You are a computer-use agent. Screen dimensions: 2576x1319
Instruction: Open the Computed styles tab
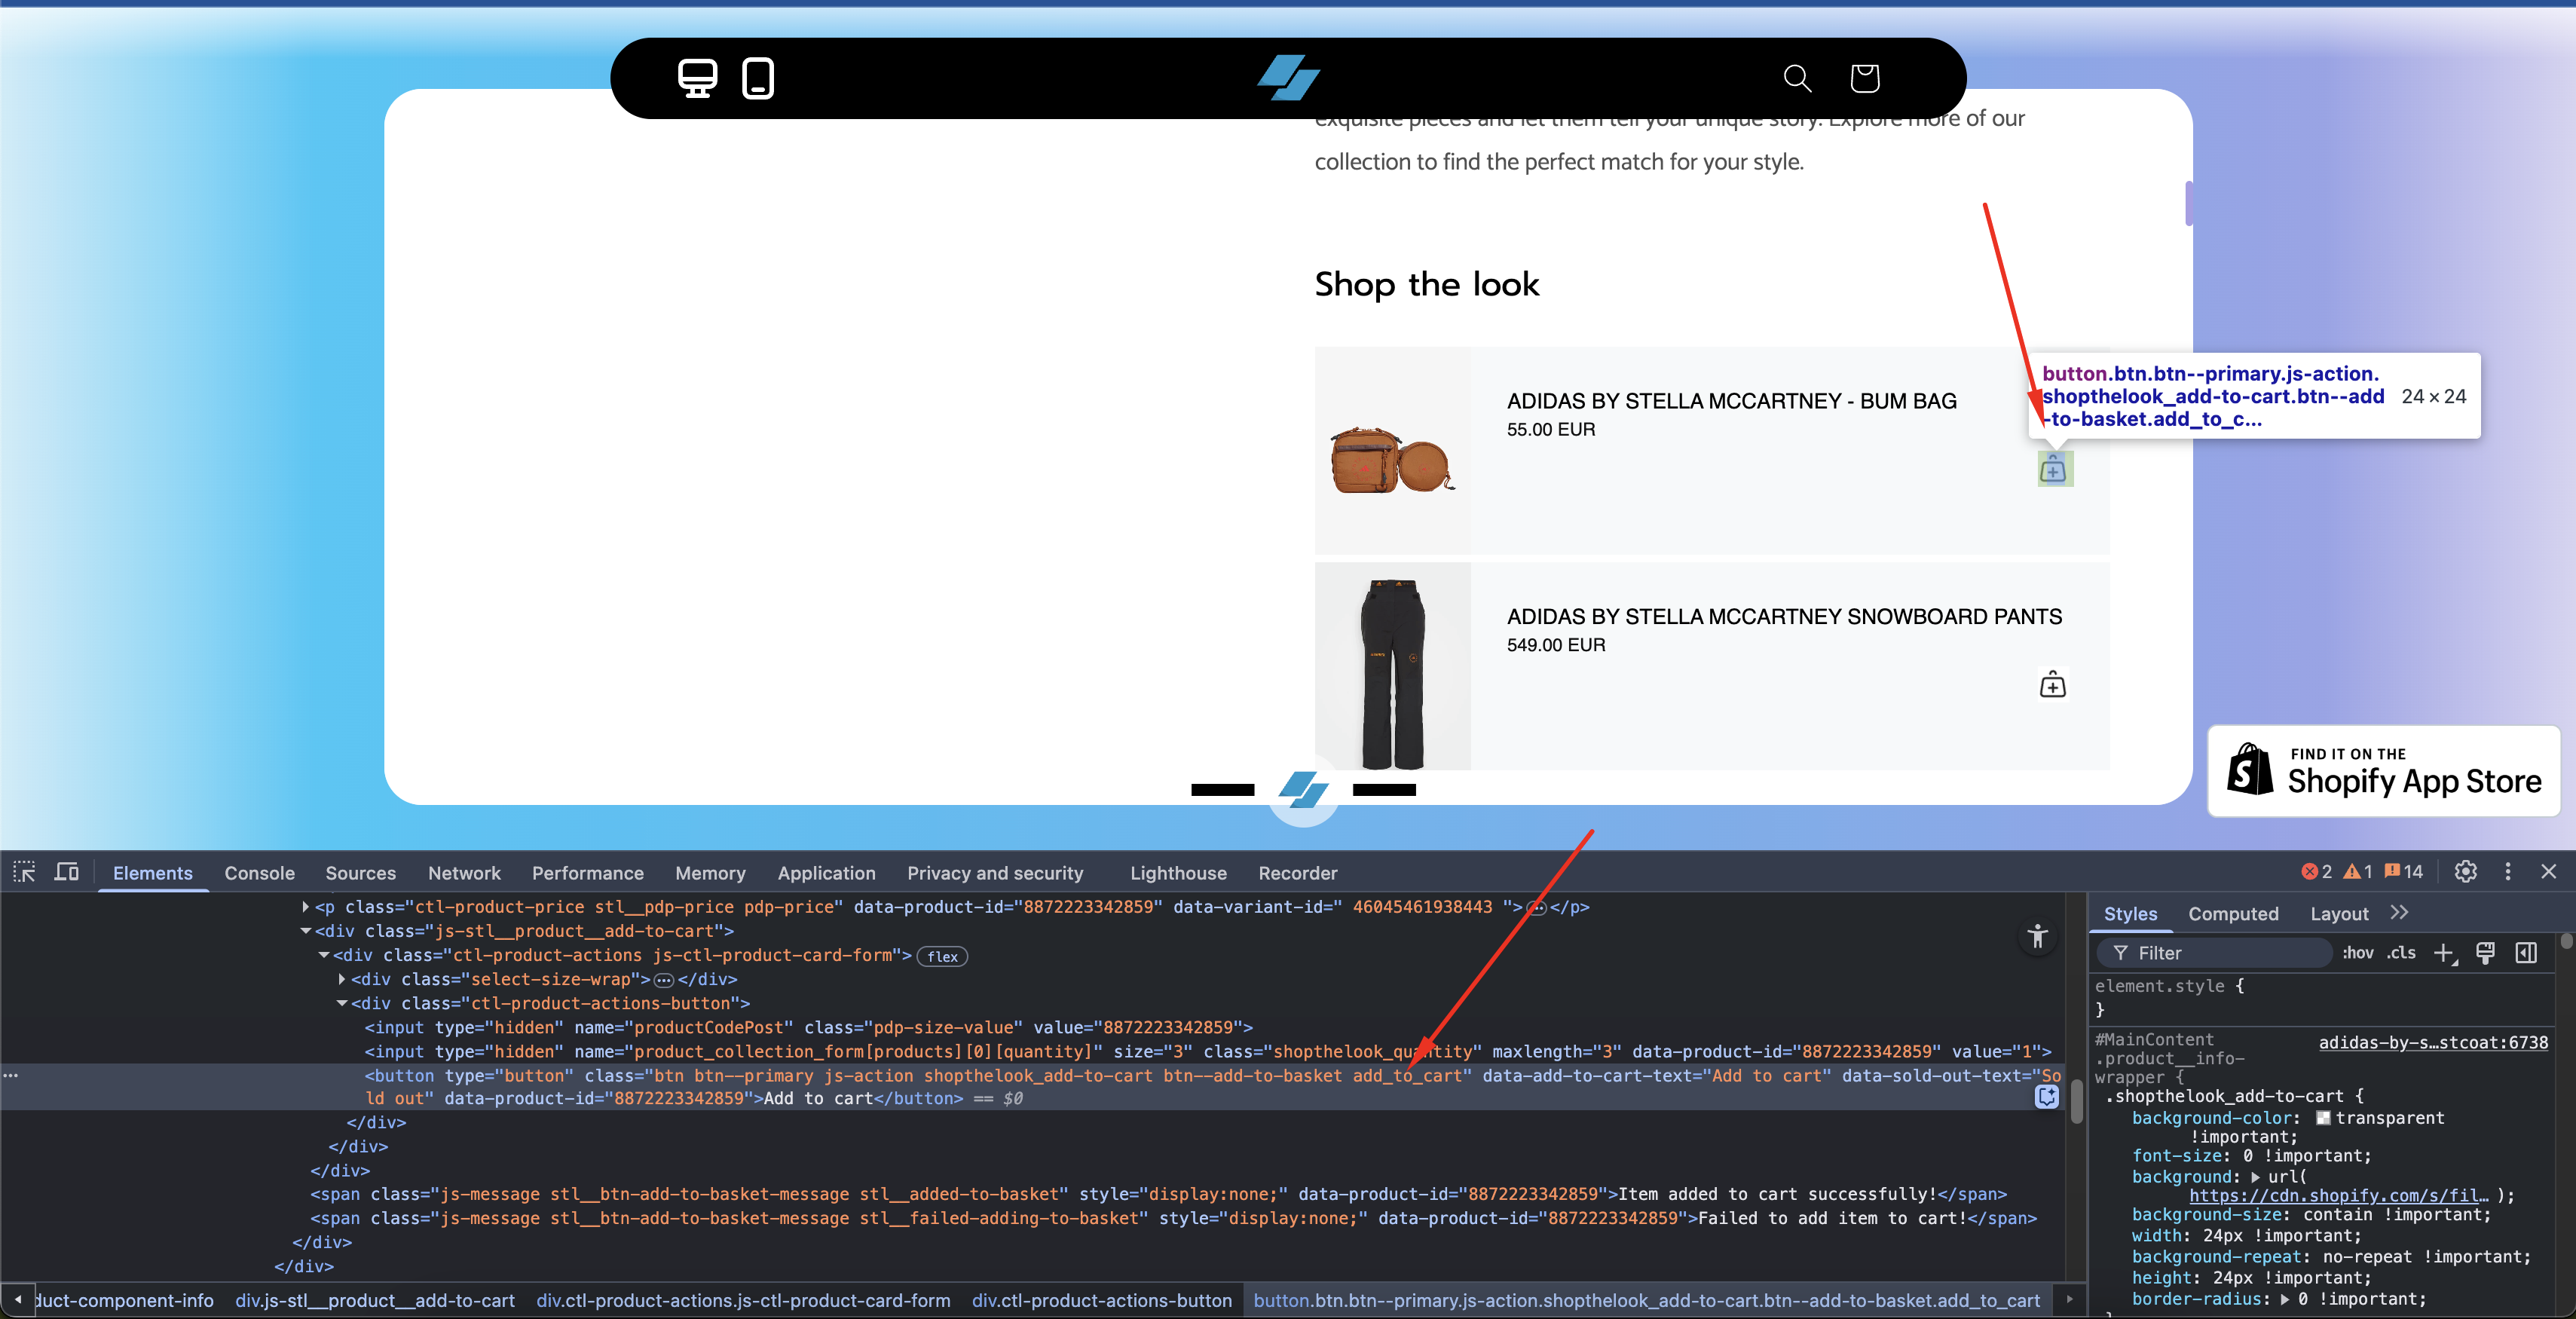(2232, 914)
